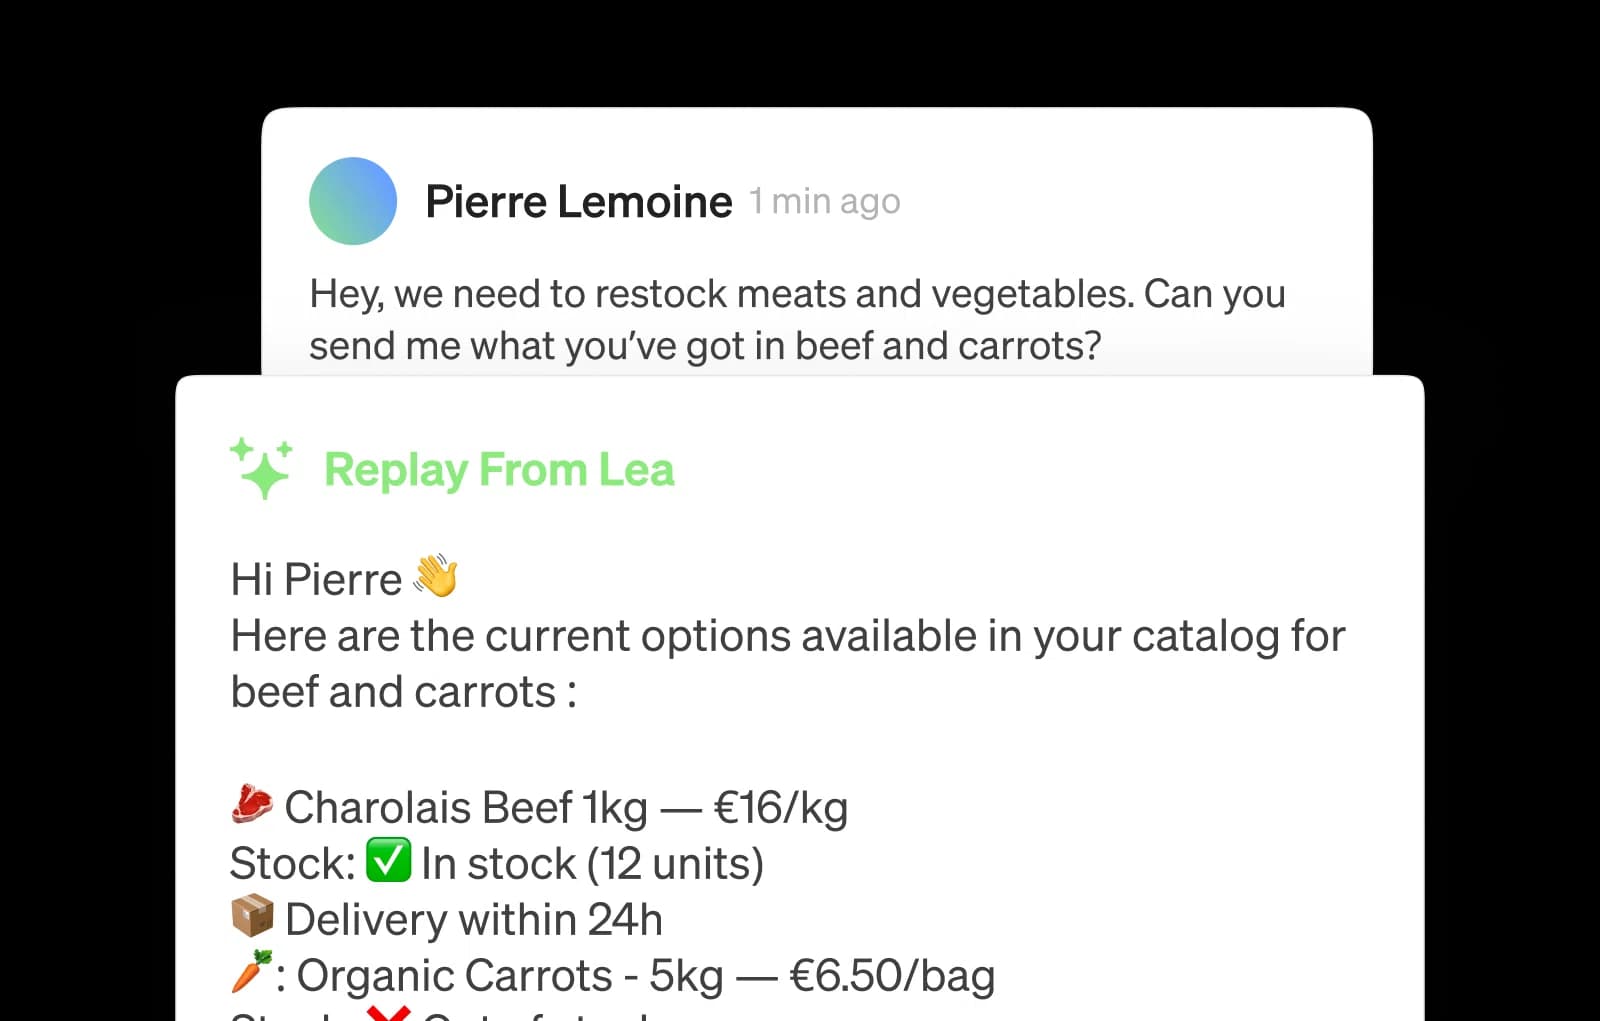
Task: Click the "In stock (12 units)" status text
Action: [x=592, y=863]
